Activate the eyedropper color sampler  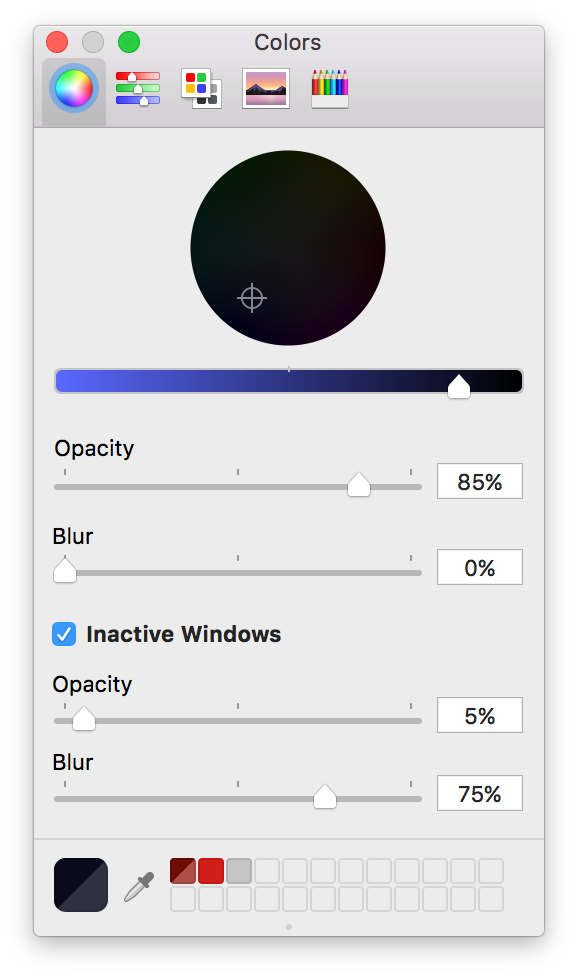(x=138, y=886)
